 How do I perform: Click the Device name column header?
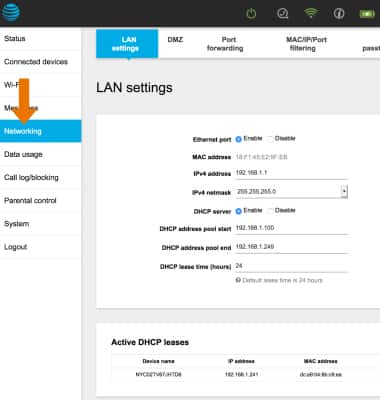click(158, 361)
